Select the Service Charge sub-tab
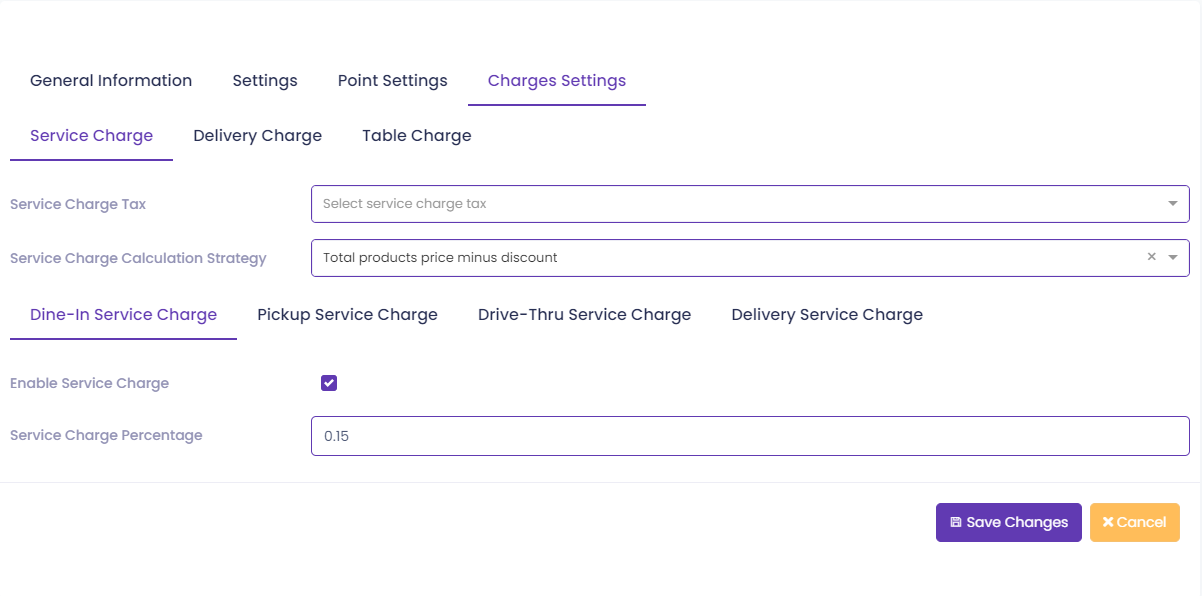This screenshot has height=596, width=1202. (92, 136)
